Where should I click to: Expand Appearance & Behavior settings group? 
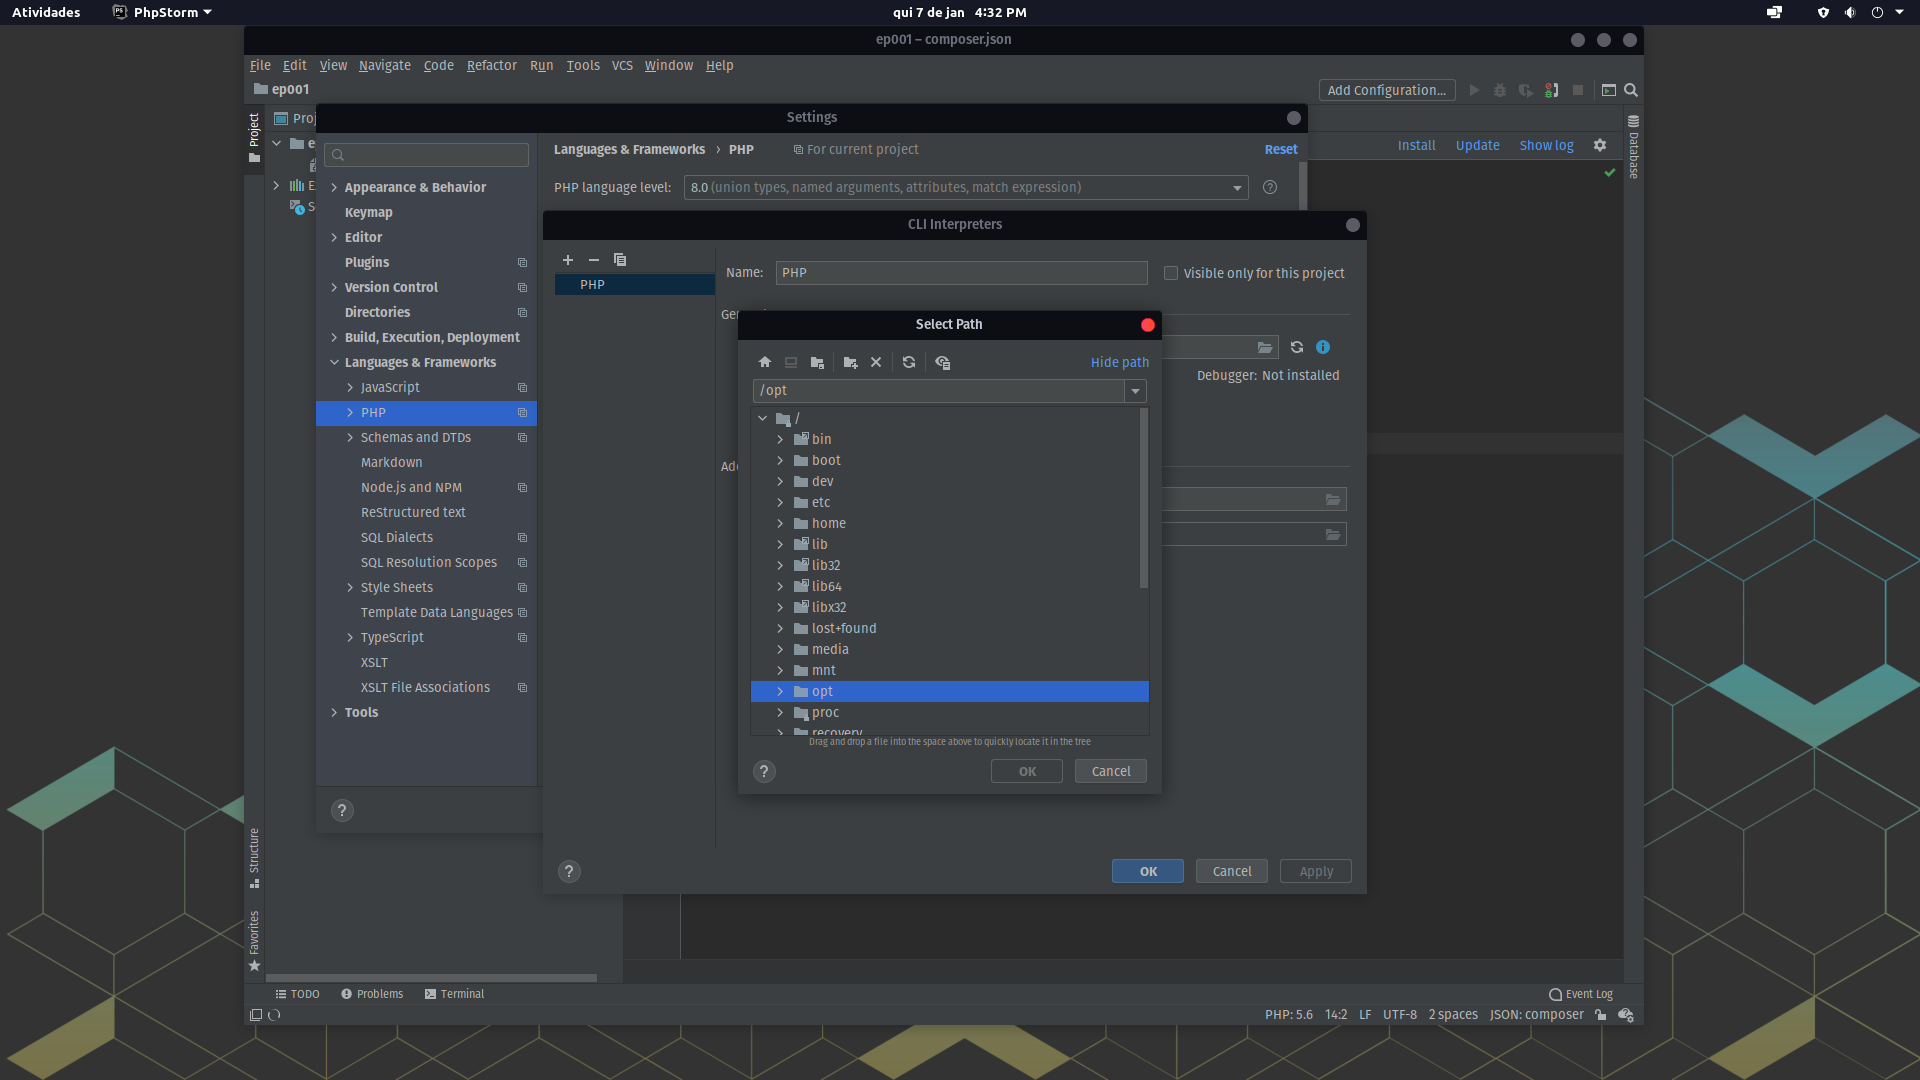(x=334, y=187)
